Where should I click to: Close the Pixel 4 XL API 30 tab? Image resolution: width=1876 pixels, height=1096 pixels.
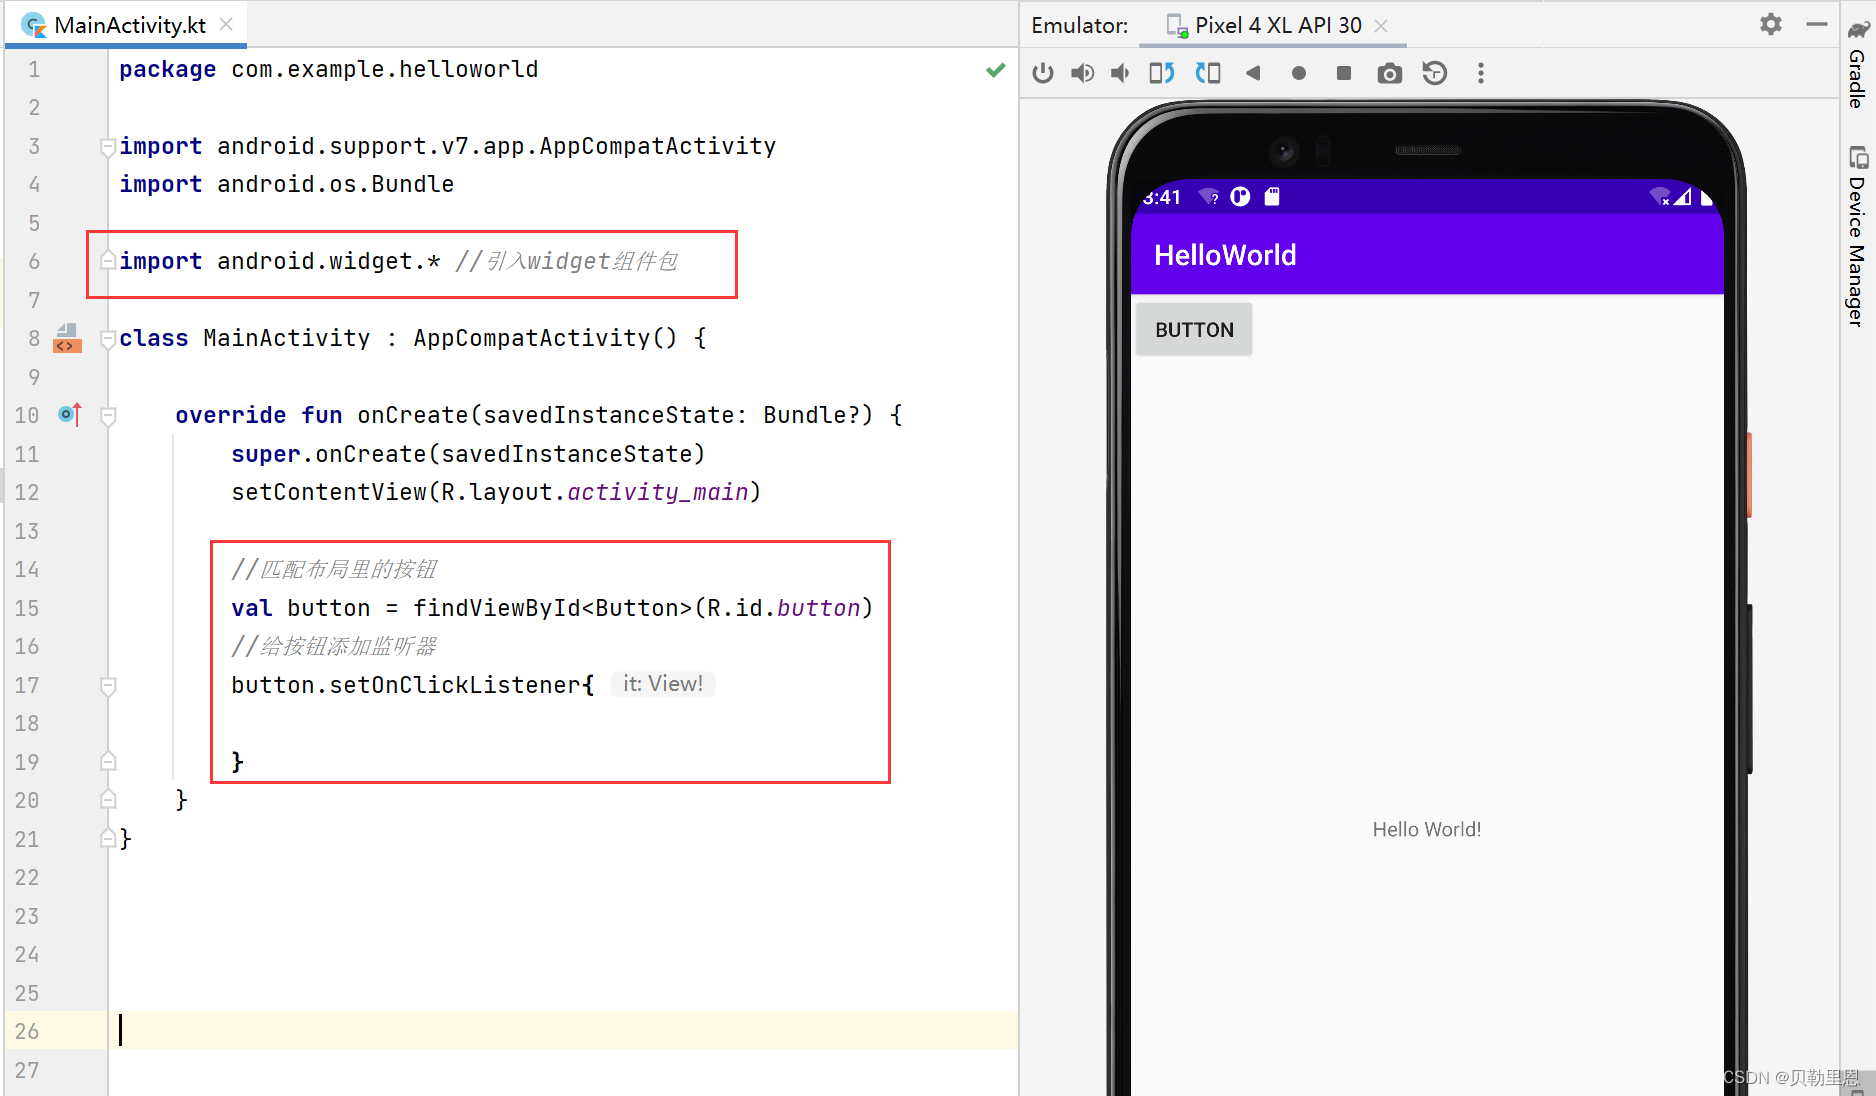click(1381, 25)
